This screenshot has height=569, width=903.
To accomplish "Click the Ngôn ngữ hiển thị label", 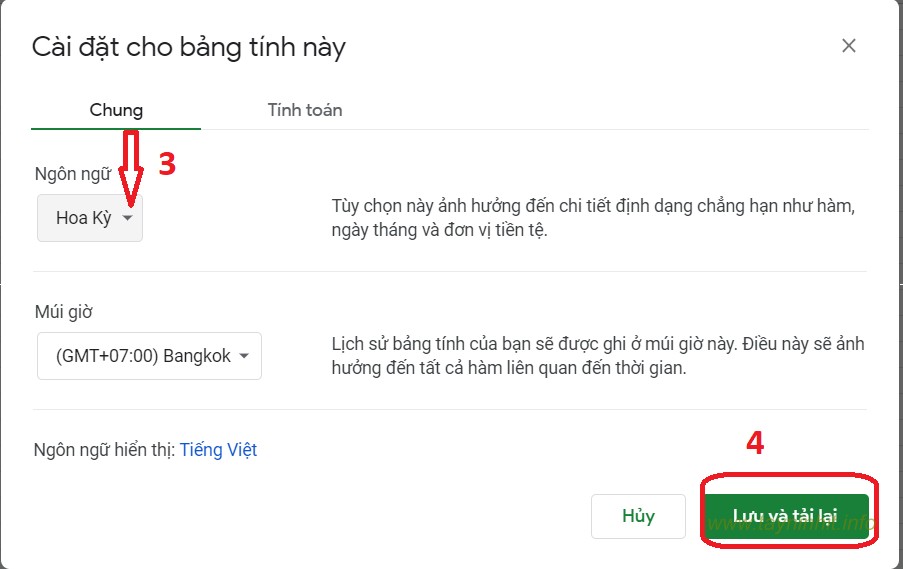I will 104,450.
